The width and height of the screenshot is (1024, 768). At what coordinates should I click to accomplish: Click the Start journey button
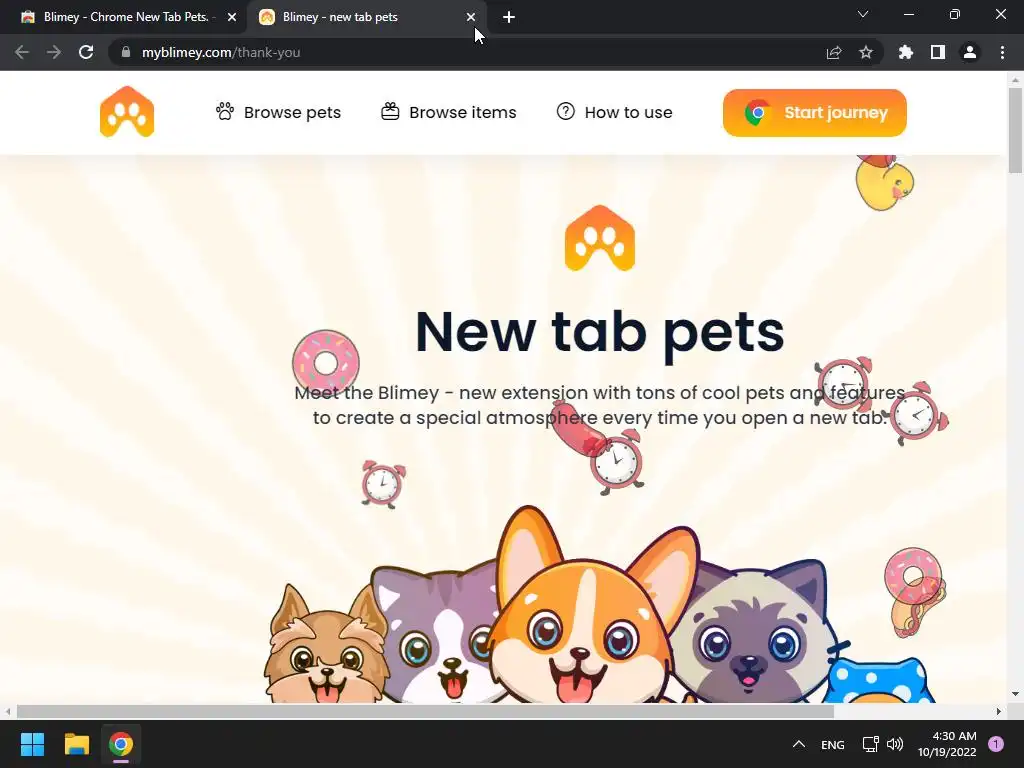tap(814, 113)
